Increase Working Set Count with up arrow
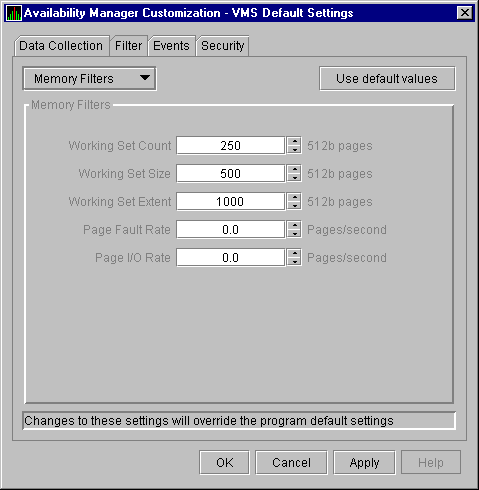Viewport: 479px width, 490px height. click(294, 141)
